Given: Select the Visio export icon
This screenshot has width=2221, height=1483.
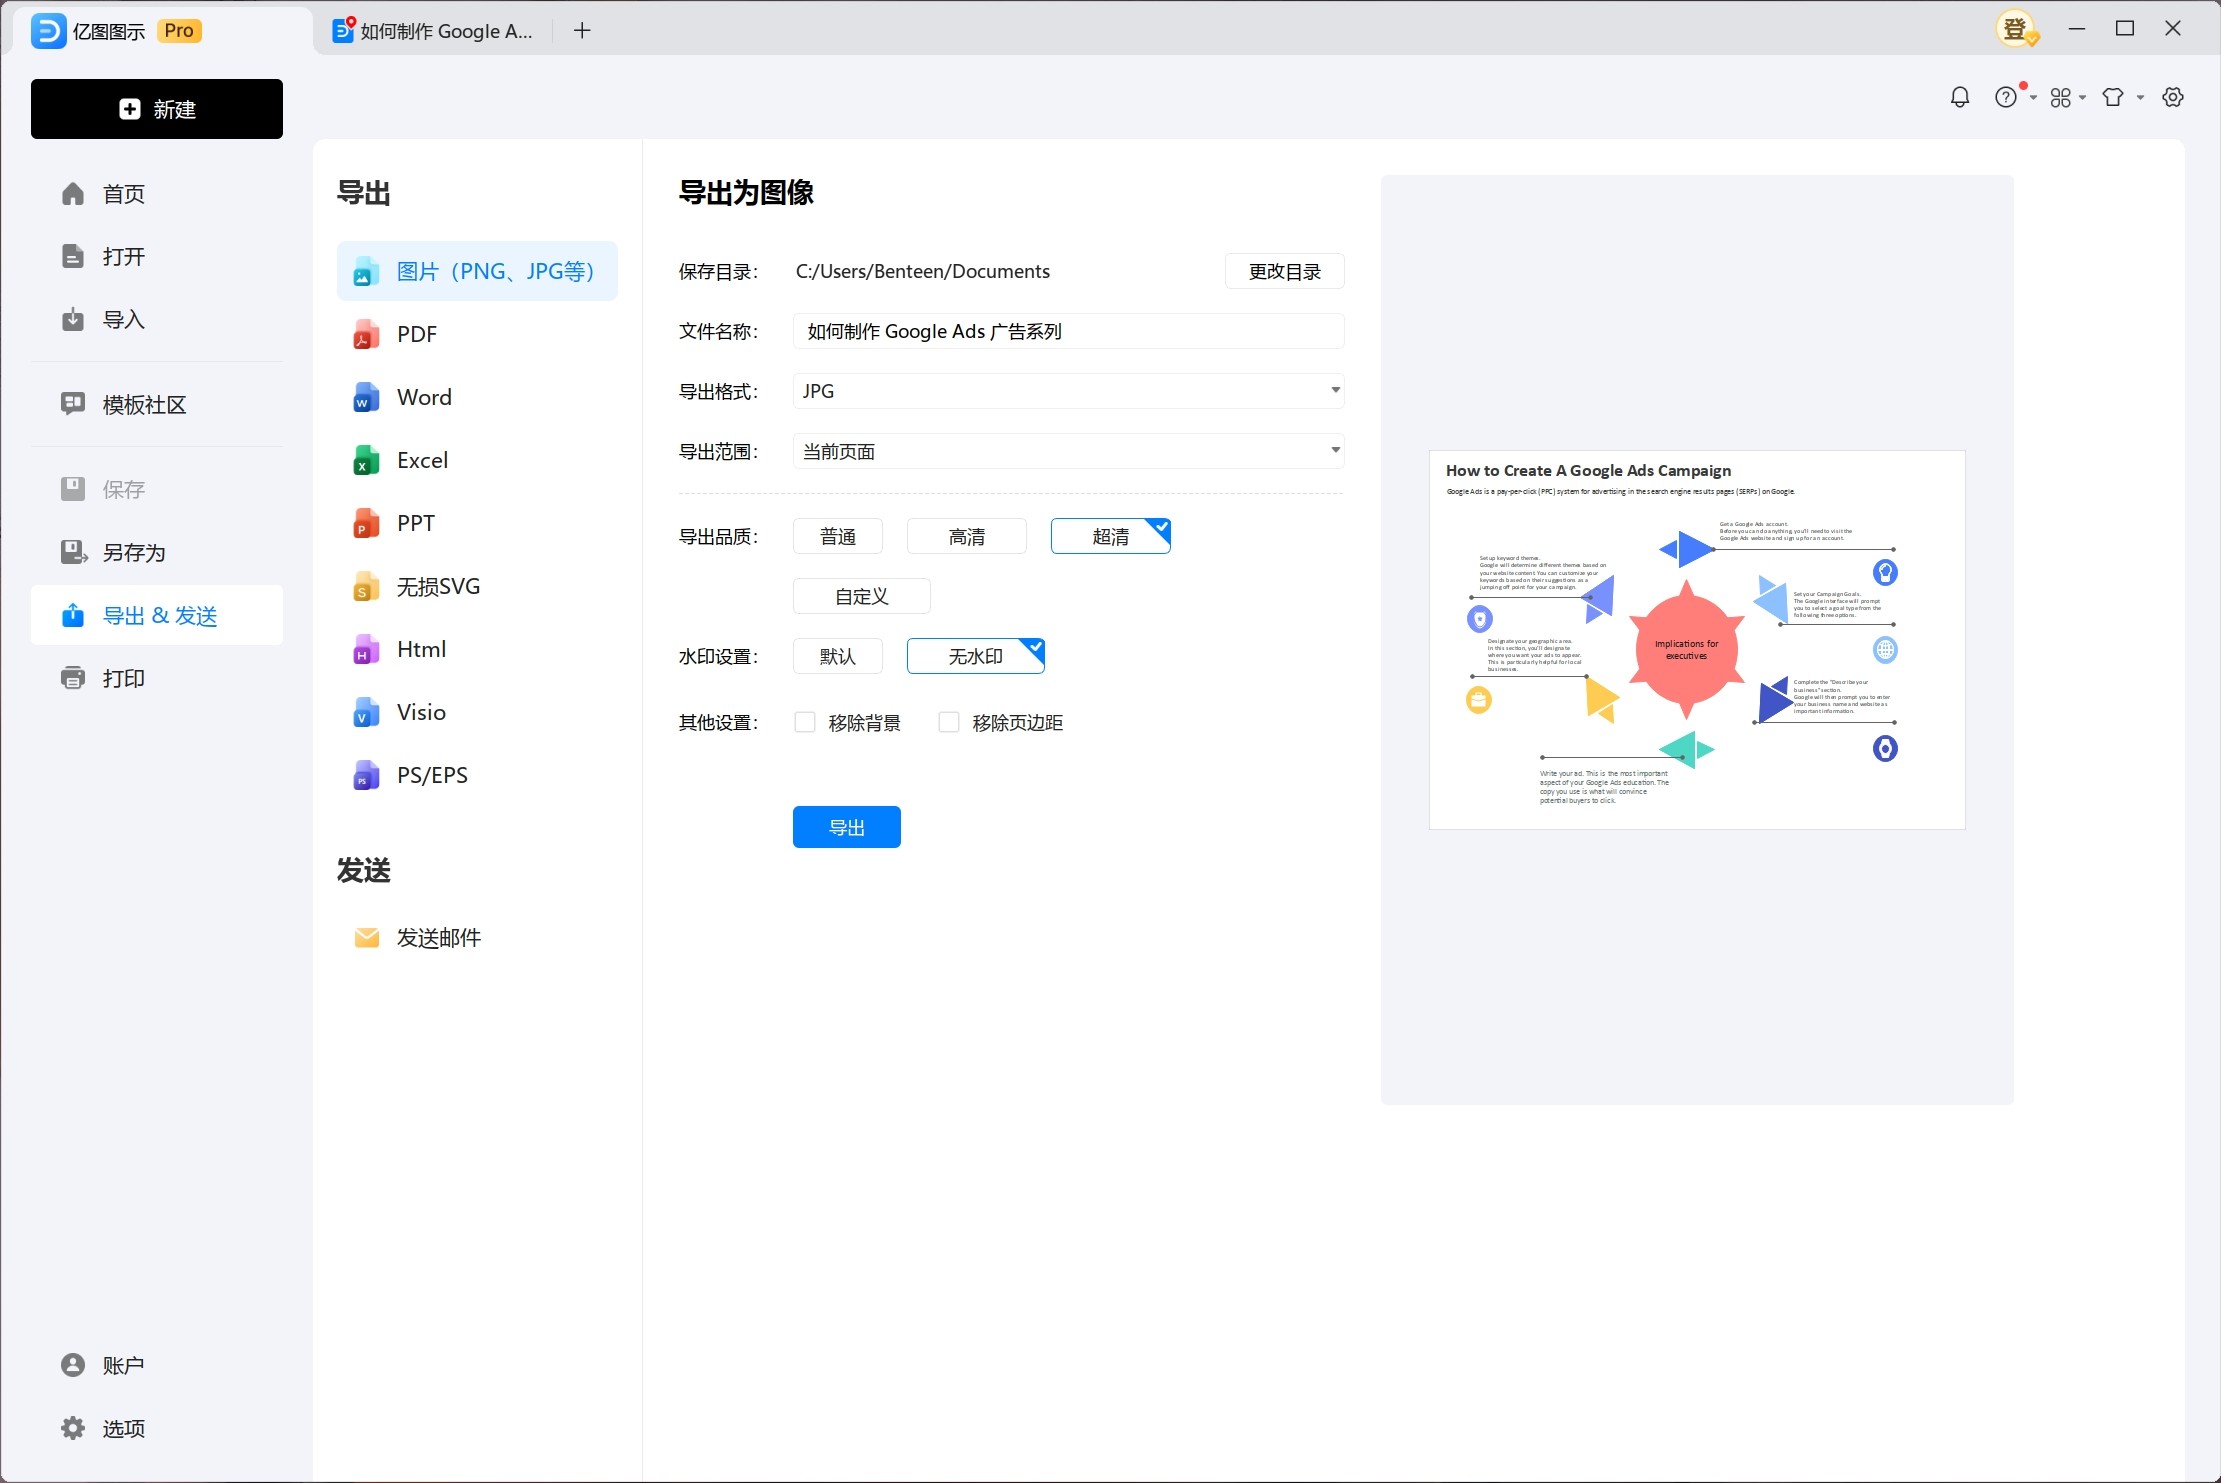Looking at the screenshot, I should pyautogui.click(x=366, y=712).
